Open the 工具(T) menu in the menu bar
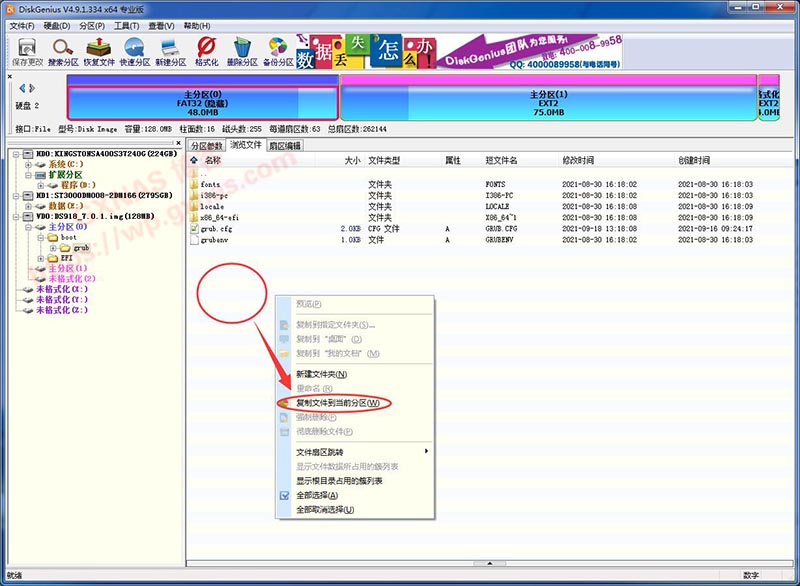This screenshot has height=586, width=800. pyautogui.click(x=126, y=25)
